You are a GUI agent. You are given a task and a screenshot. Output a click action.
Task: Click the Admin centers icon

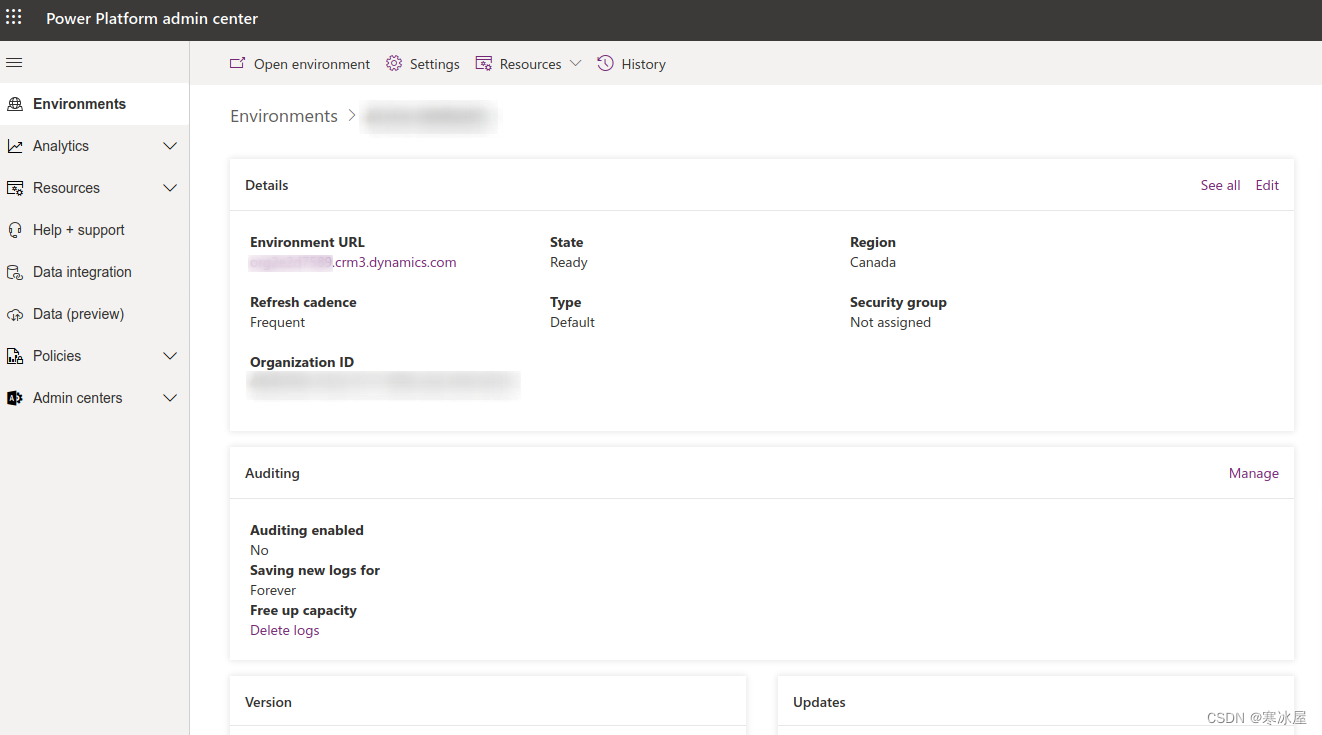(15, 398)
